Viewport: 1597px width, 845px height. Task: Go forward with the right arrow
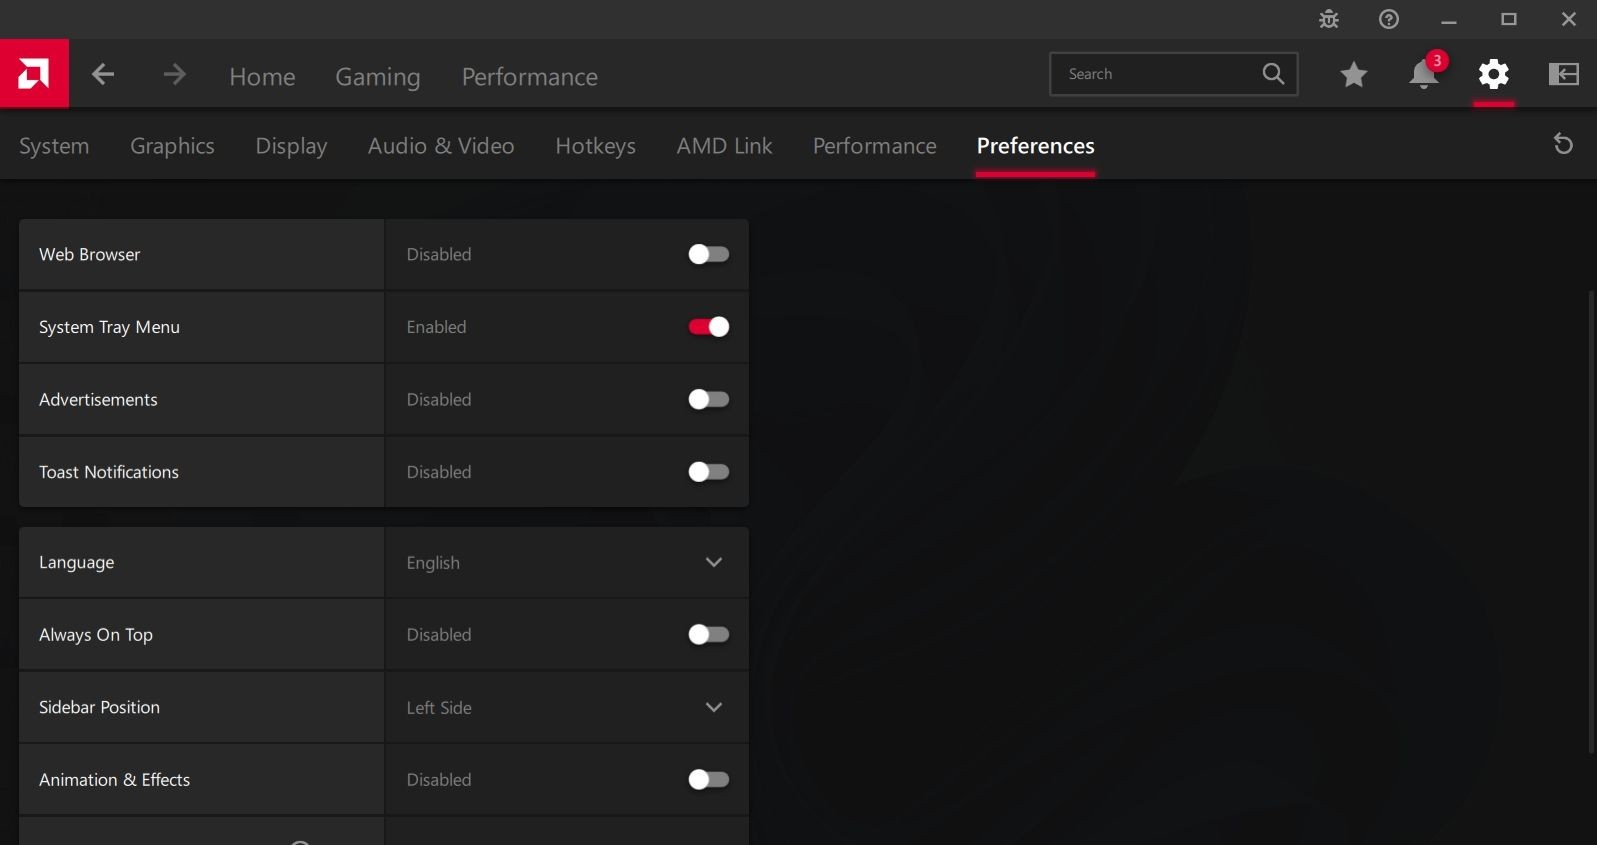coord(174,74)
